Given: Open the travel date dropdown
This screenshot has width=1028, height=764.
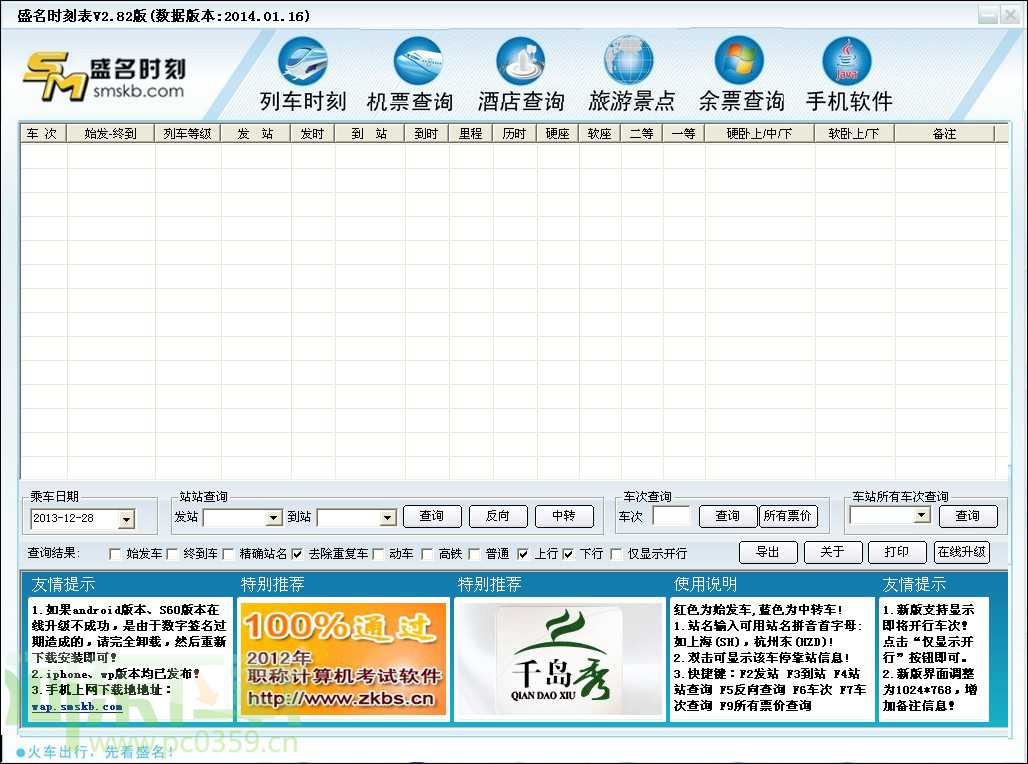Looking at the screenshot, I should [126, 519].
